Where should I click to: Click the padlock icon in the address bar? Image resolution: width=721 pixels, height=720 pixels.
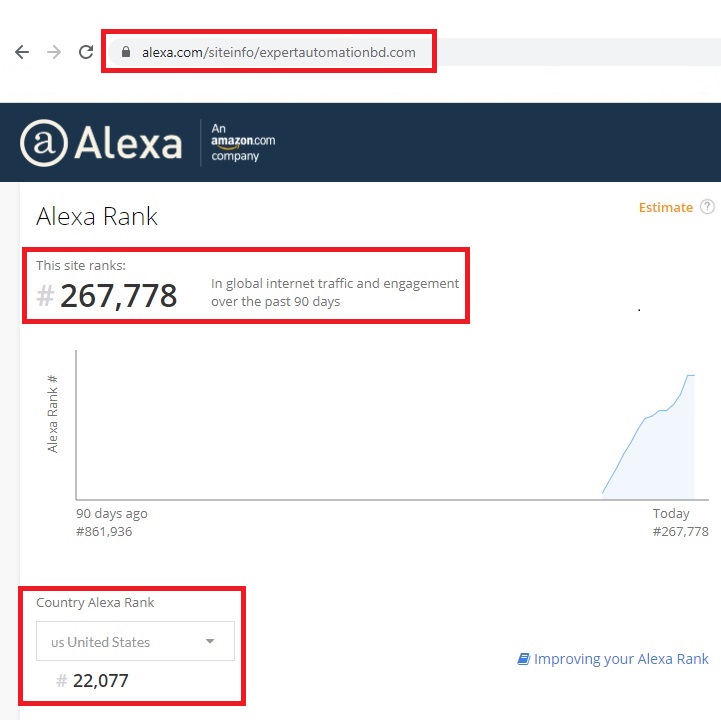(x=125, y=52)
